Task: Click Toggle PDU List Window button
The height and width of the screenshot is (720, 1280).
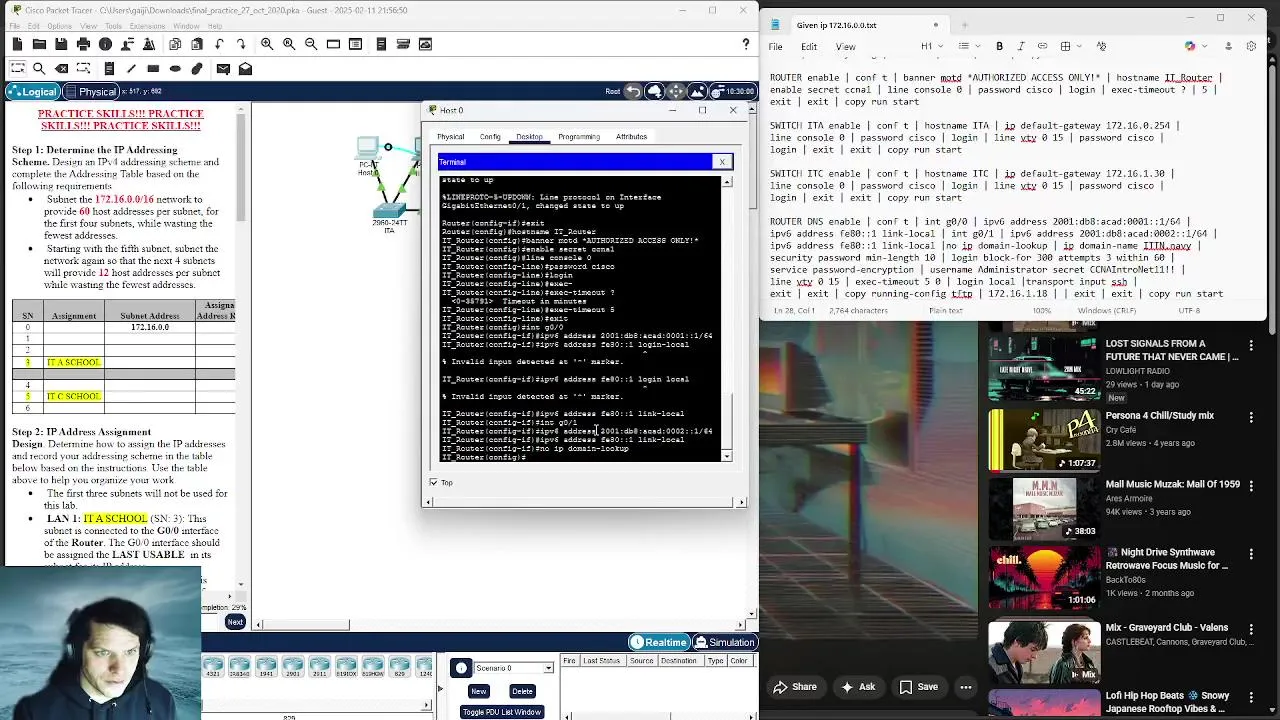Action: coord(501,712)
